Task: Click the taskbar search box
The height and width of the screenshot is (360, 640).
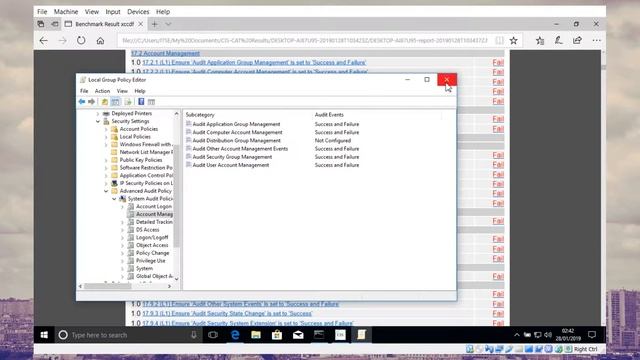Action: [128, 335]
